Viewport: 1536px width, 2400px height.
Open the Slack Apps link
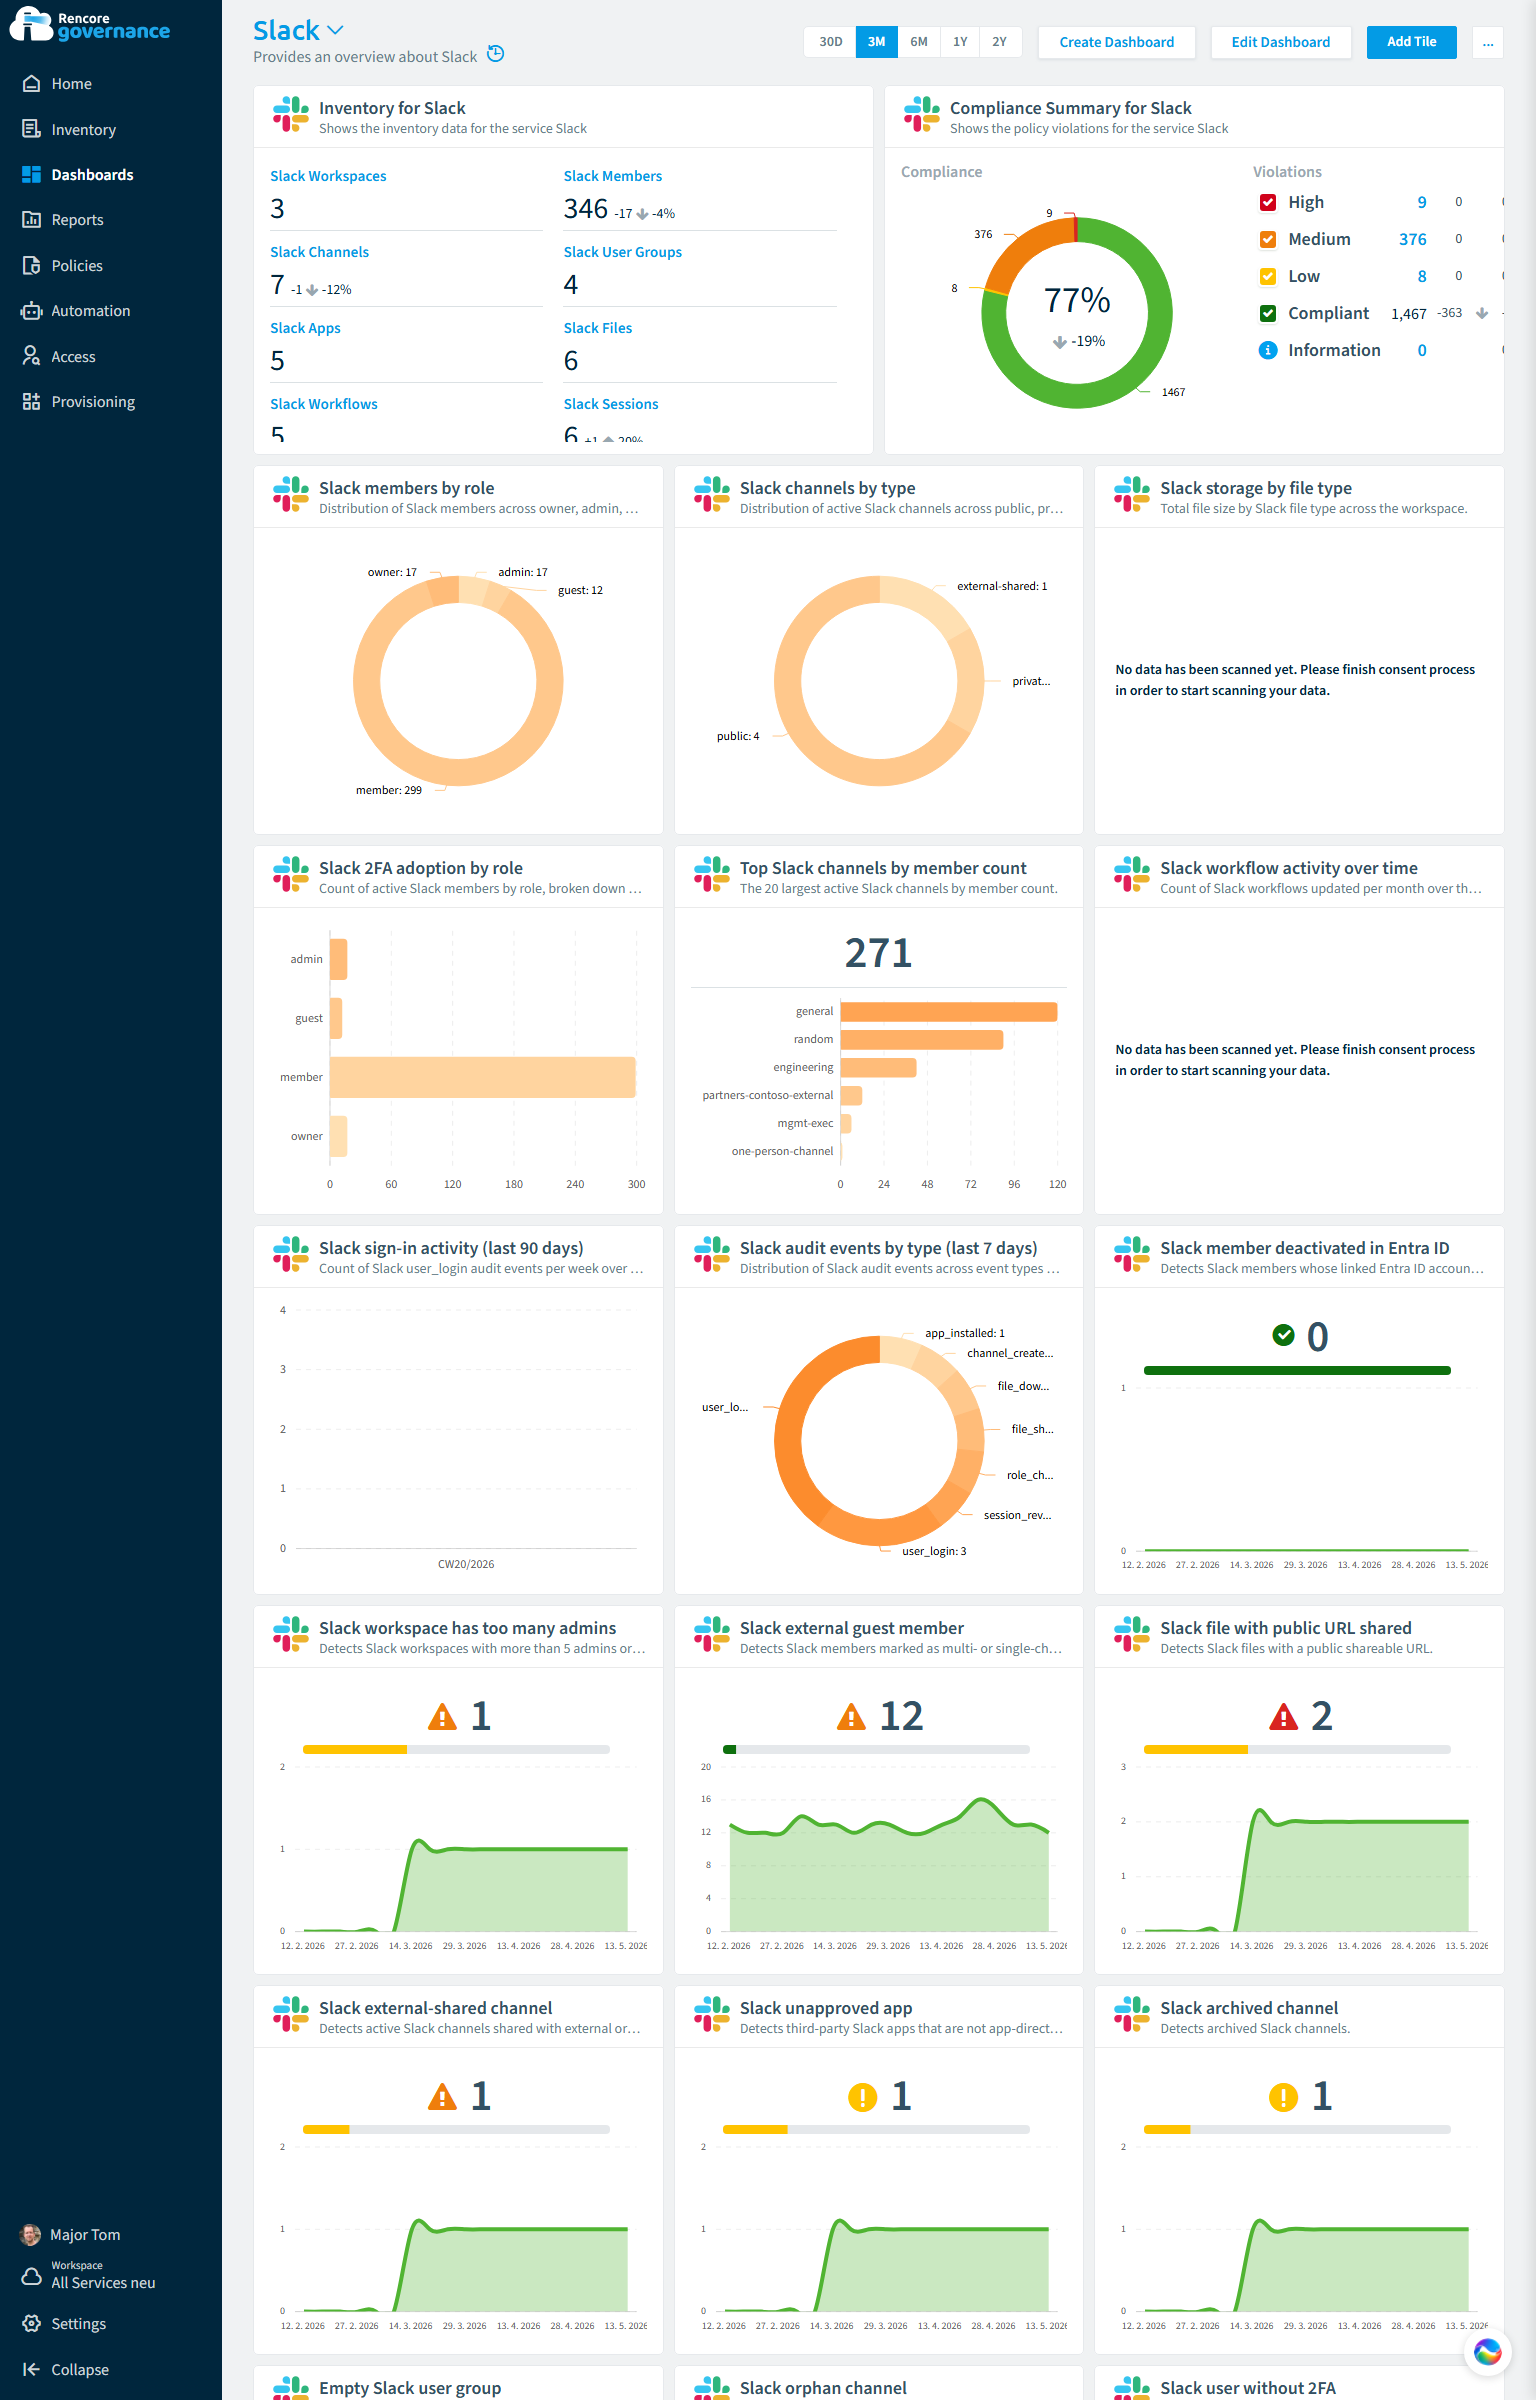(x=305, y=328)
